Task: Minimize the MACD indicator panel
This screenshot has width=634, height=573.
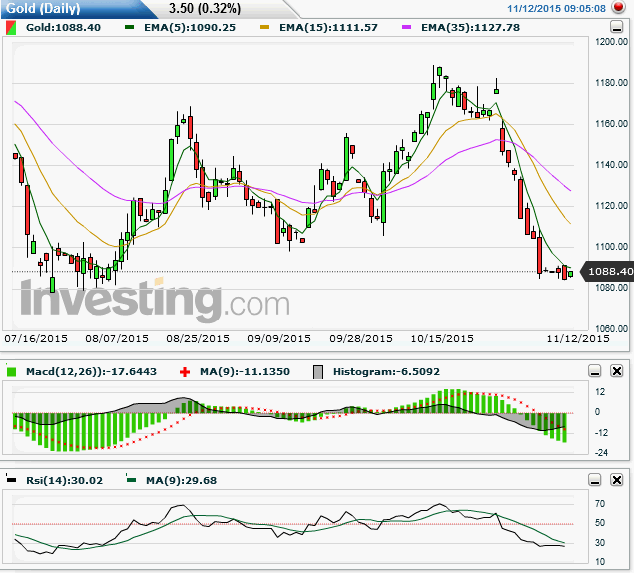Action: tap(594, 370)
